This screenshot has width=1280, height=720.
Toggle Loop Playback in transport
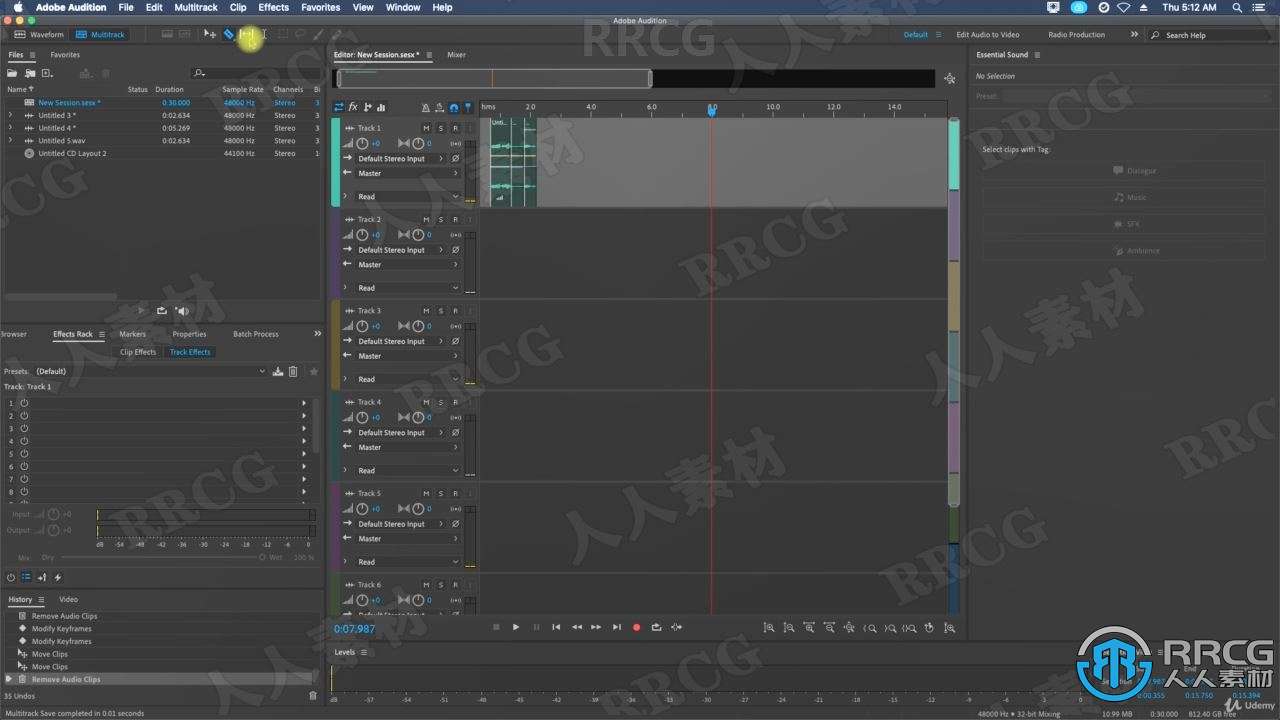[x=656, y=627]
